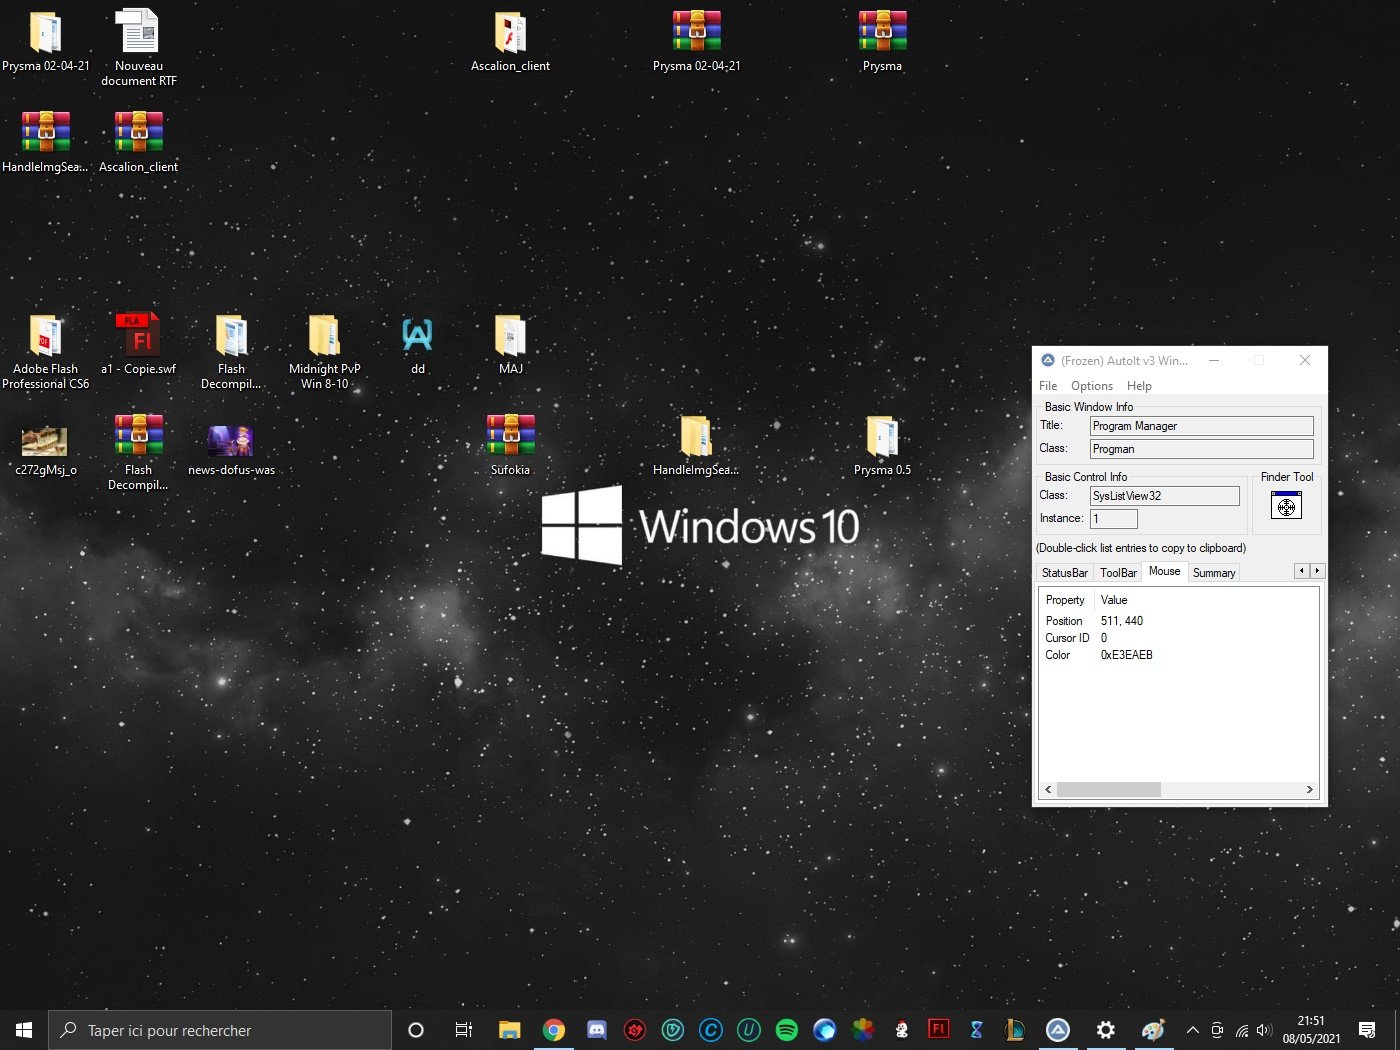
Task: Switch to the Summary tab
Action: tap(1213, 573)
